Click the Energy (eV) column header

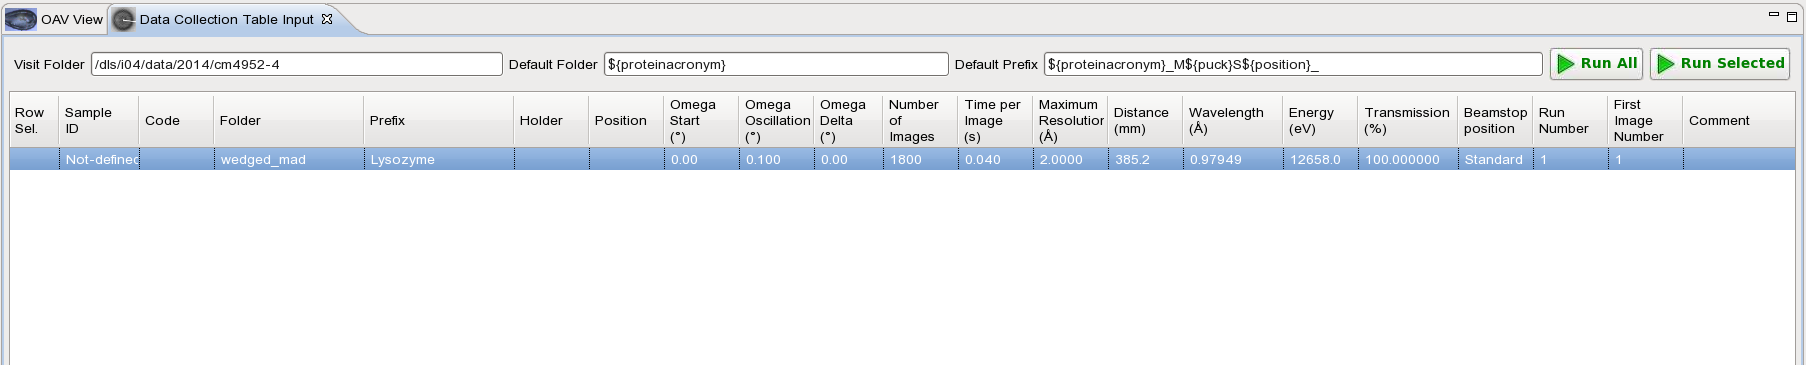pyautogui.click(x=1321, y=121)
